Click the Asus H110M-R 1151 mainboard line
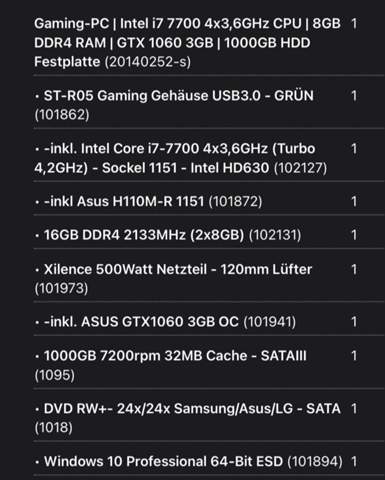385x480 pixels. tap(209, 201)
